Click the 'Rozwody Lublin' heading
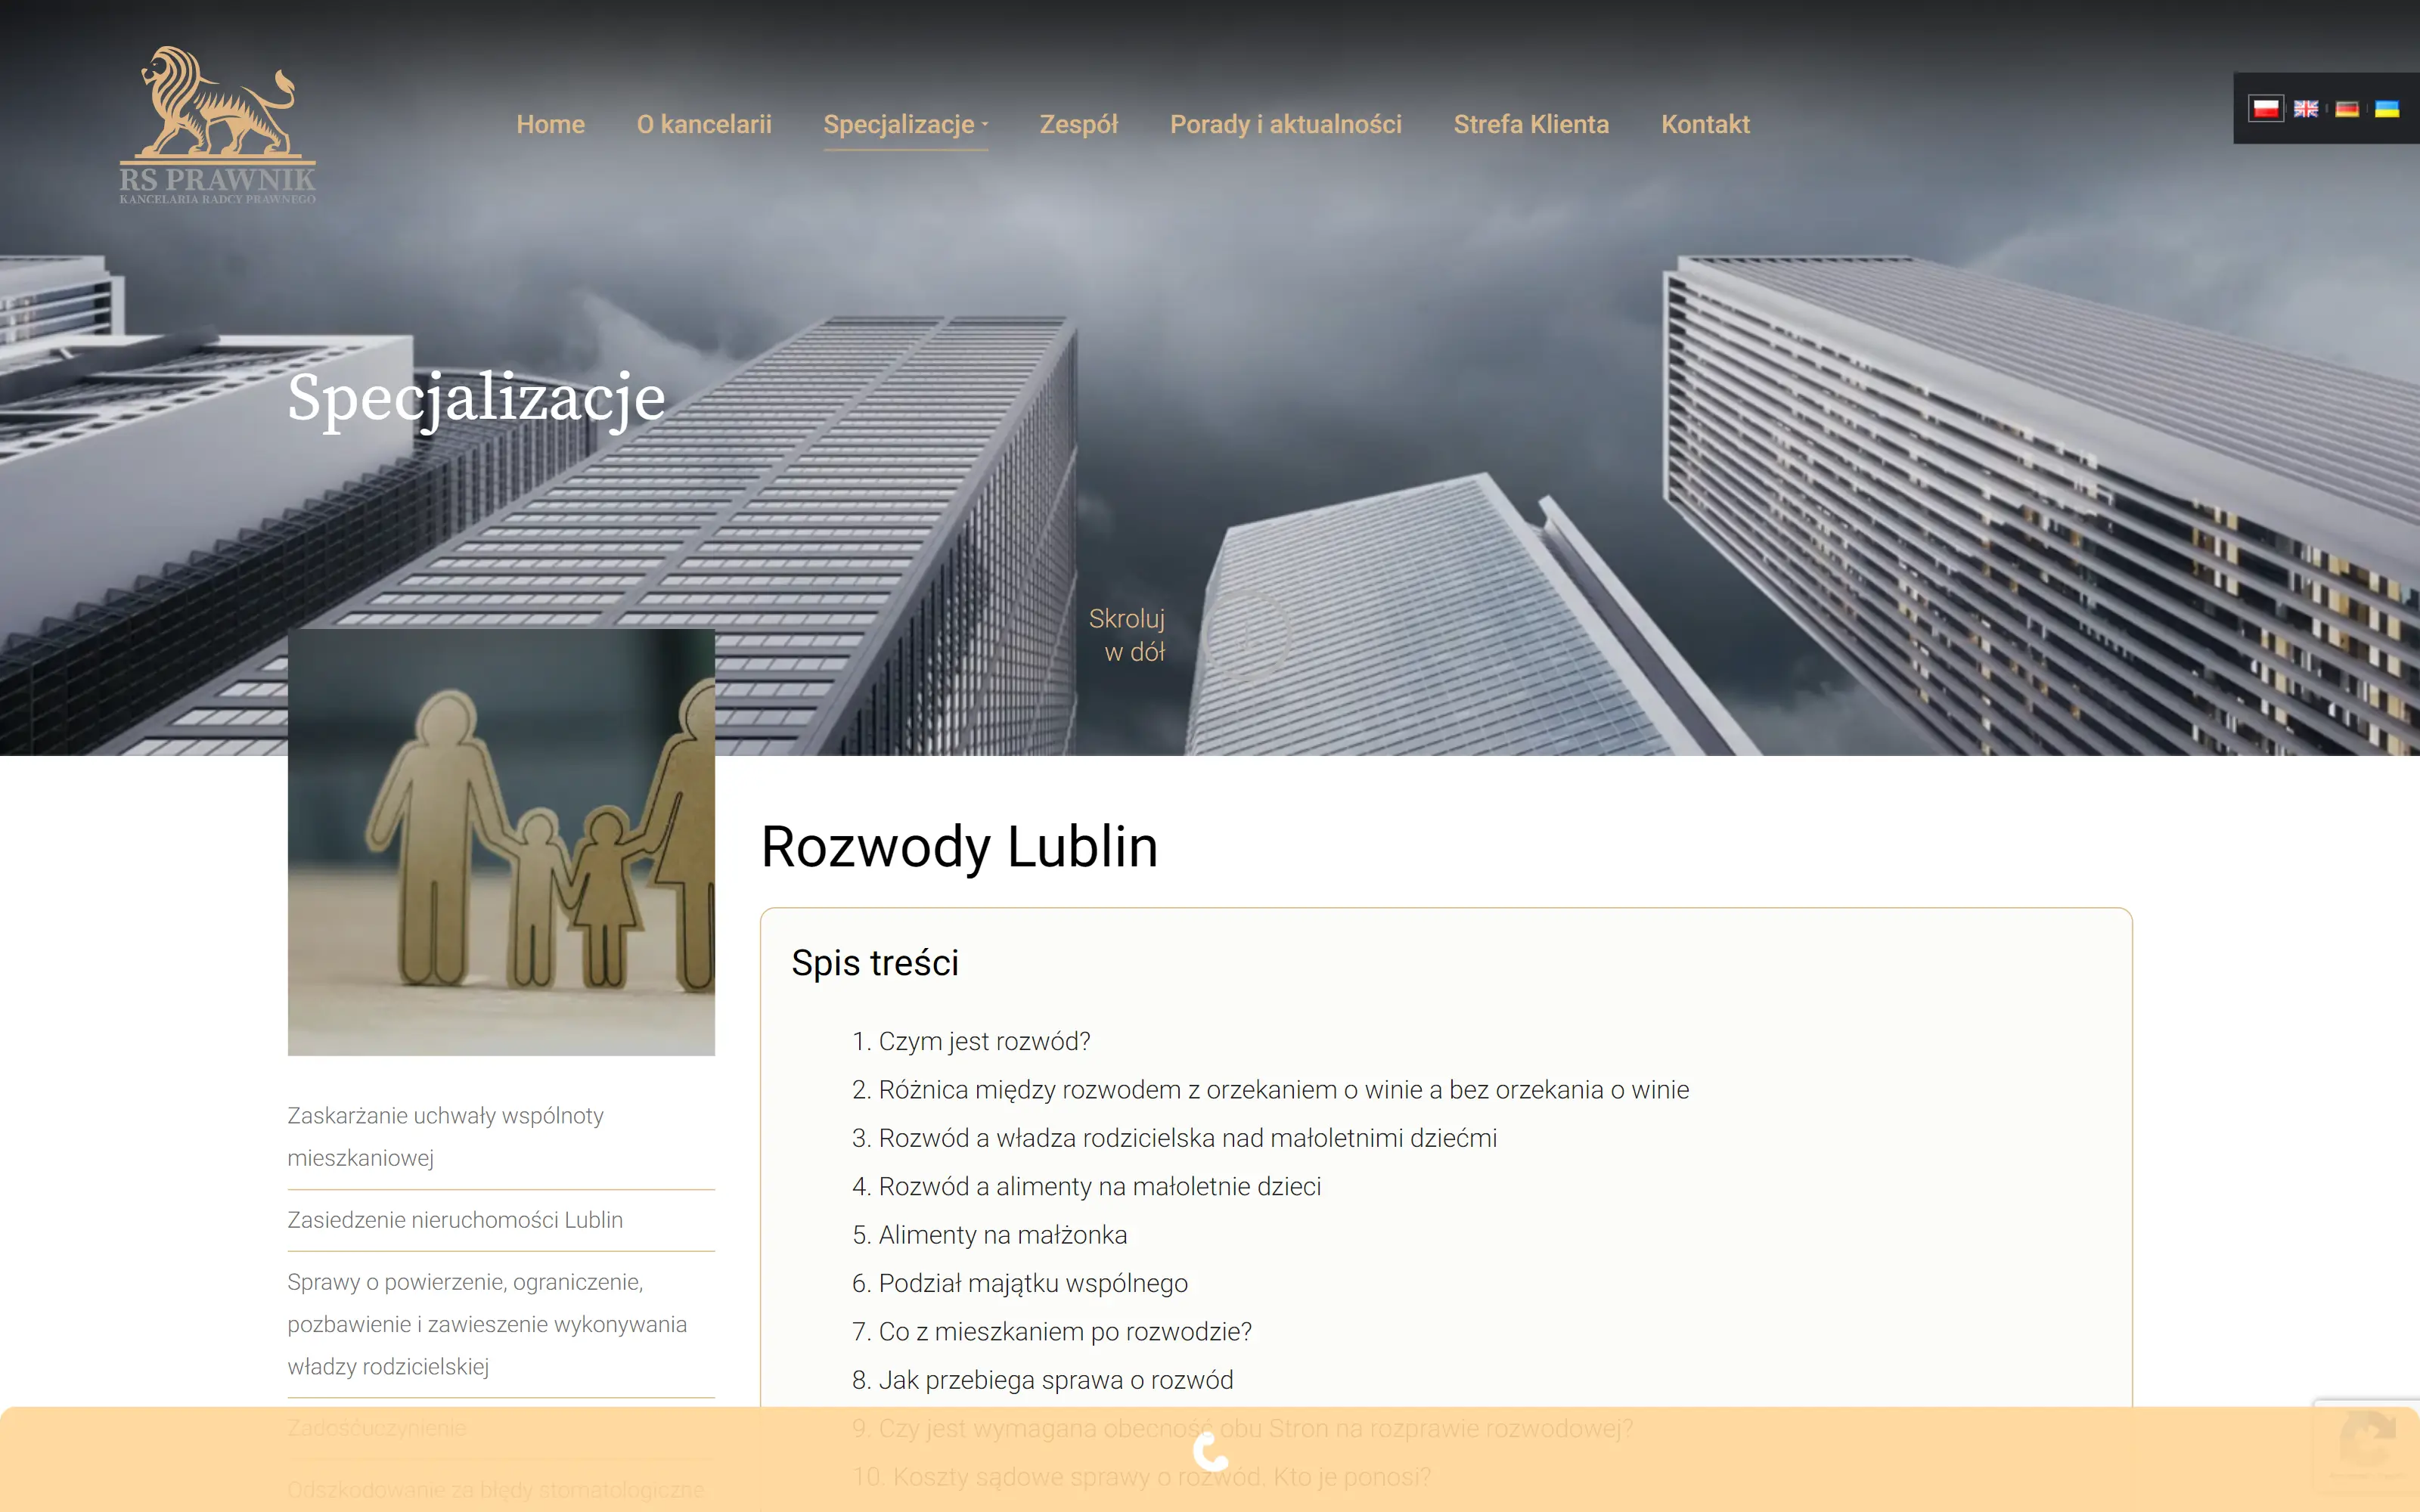This screenshot has height=1512, width=2420. click(x=959, y=847)
